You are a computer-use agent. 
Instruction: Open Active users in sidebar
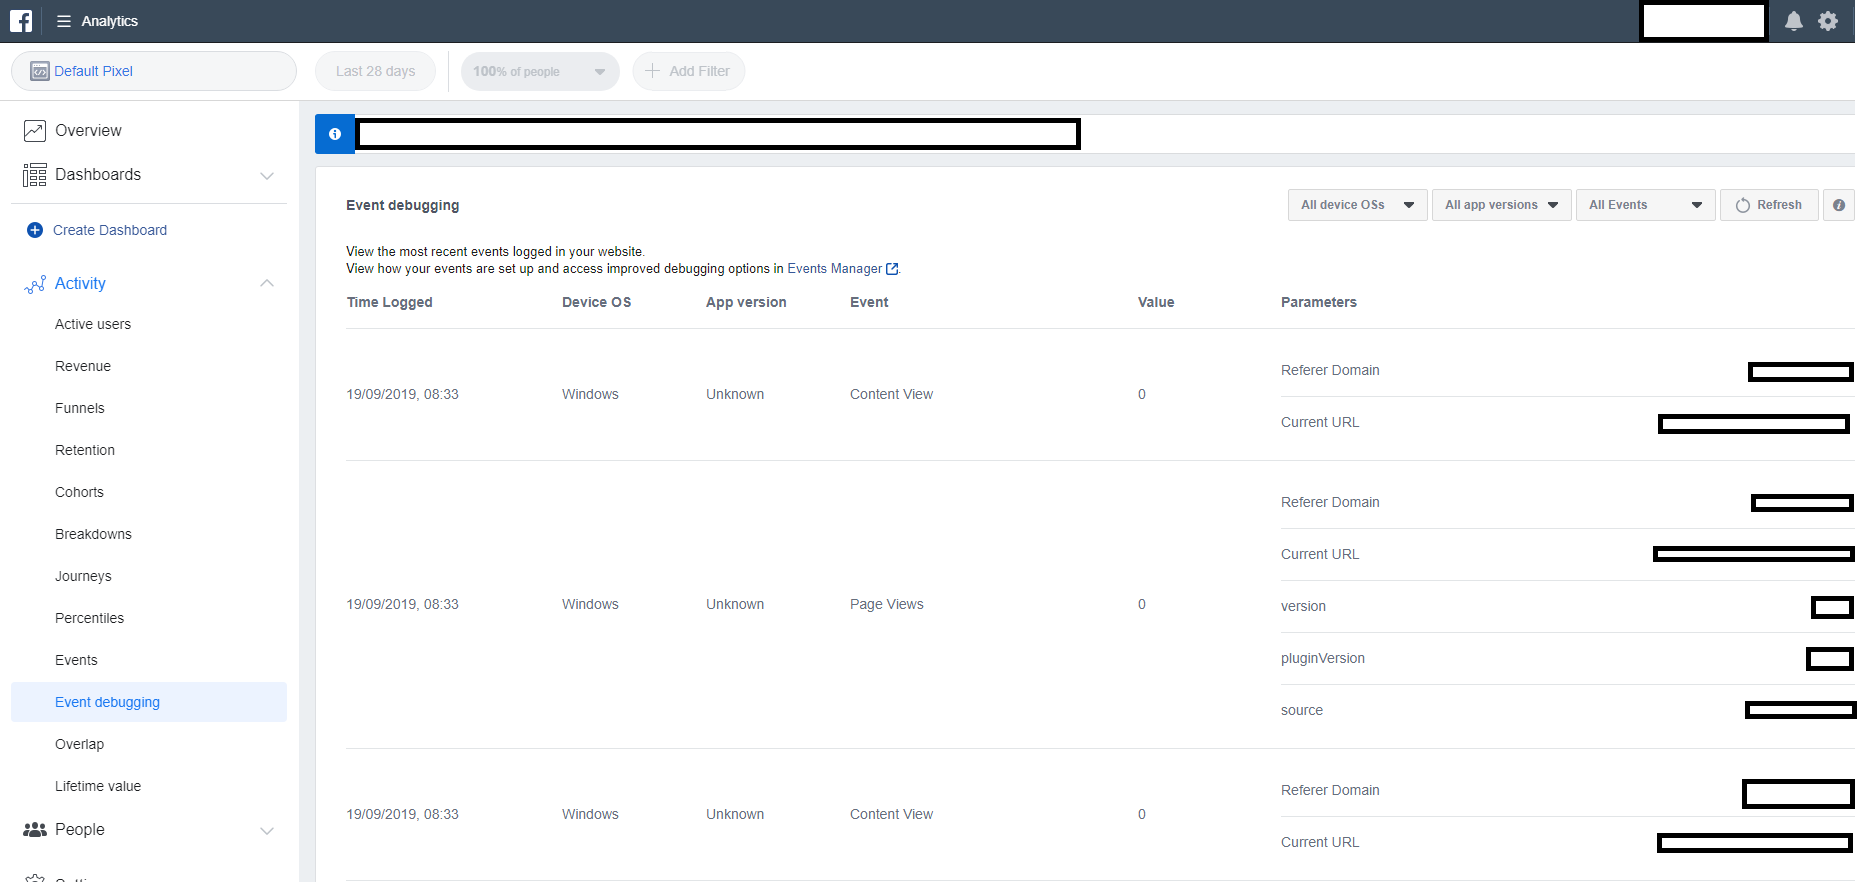pos(93,324)
